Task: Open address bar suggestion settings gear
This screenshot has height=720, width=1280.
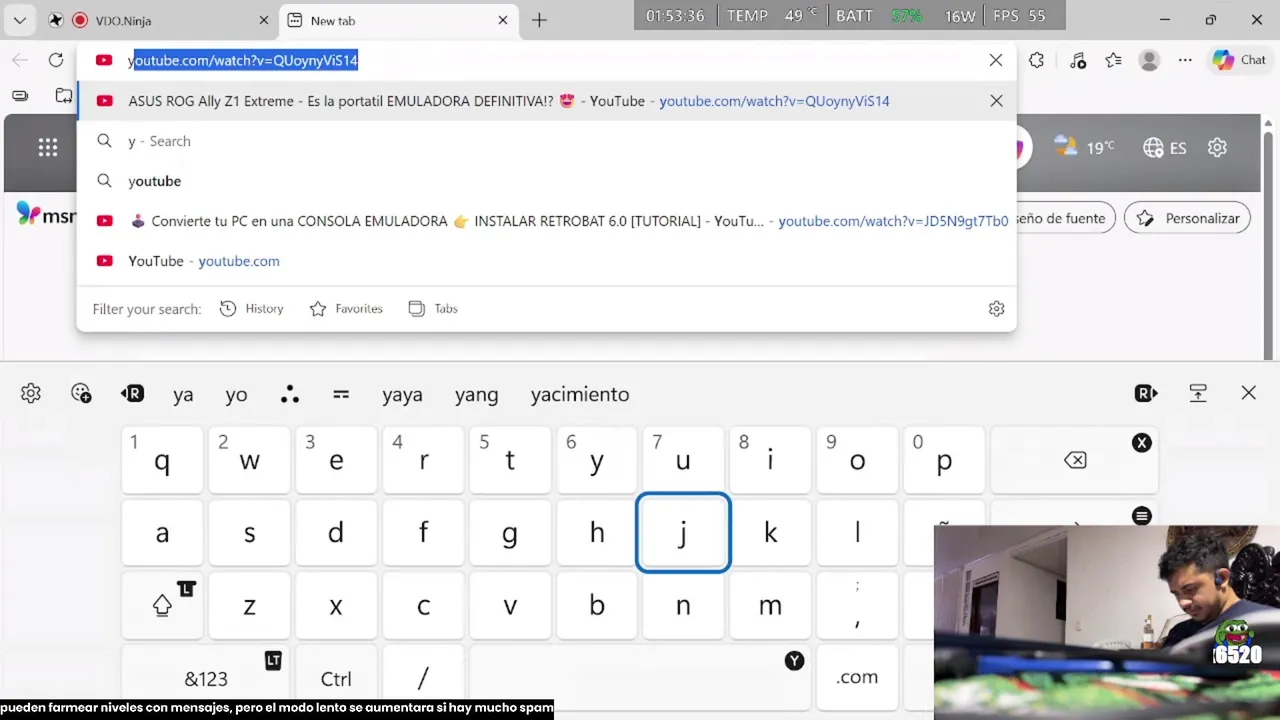Action: 996,309
